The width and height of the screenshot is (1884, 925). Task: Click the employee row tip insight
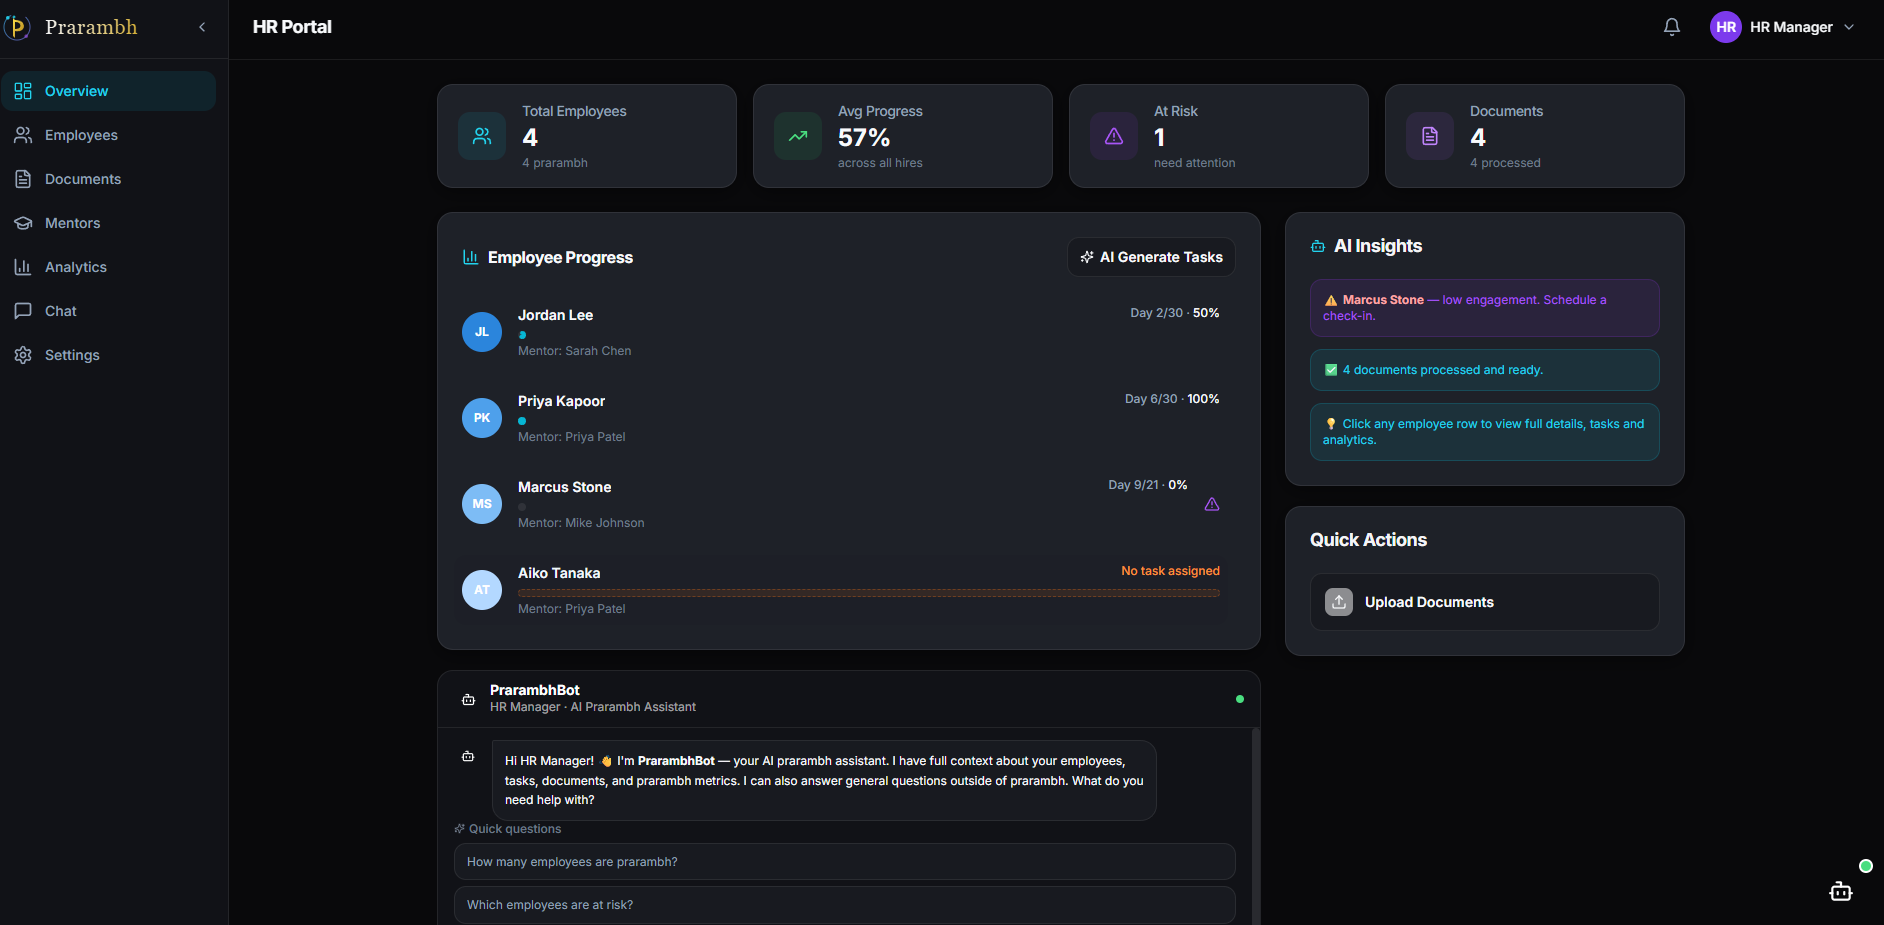[1485, 432]
